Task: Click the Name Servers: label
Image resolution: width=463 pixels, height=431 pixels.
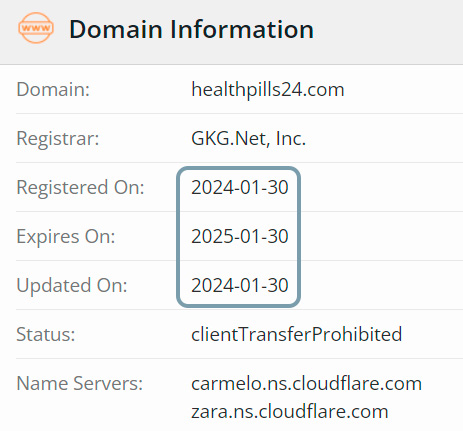Action: coord(79,383)
